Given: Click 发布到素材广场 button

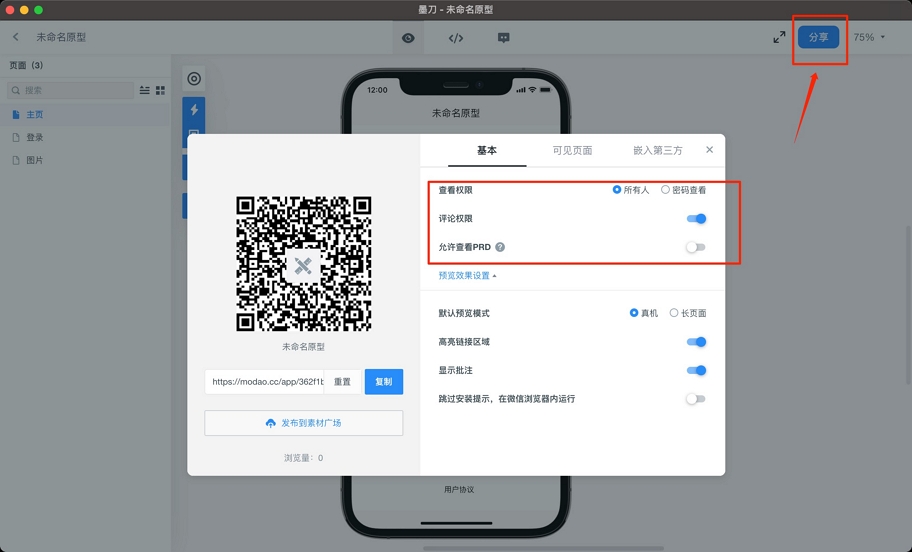Looking at the screenshot, I should pyautogui.click(x=304, y=423).
